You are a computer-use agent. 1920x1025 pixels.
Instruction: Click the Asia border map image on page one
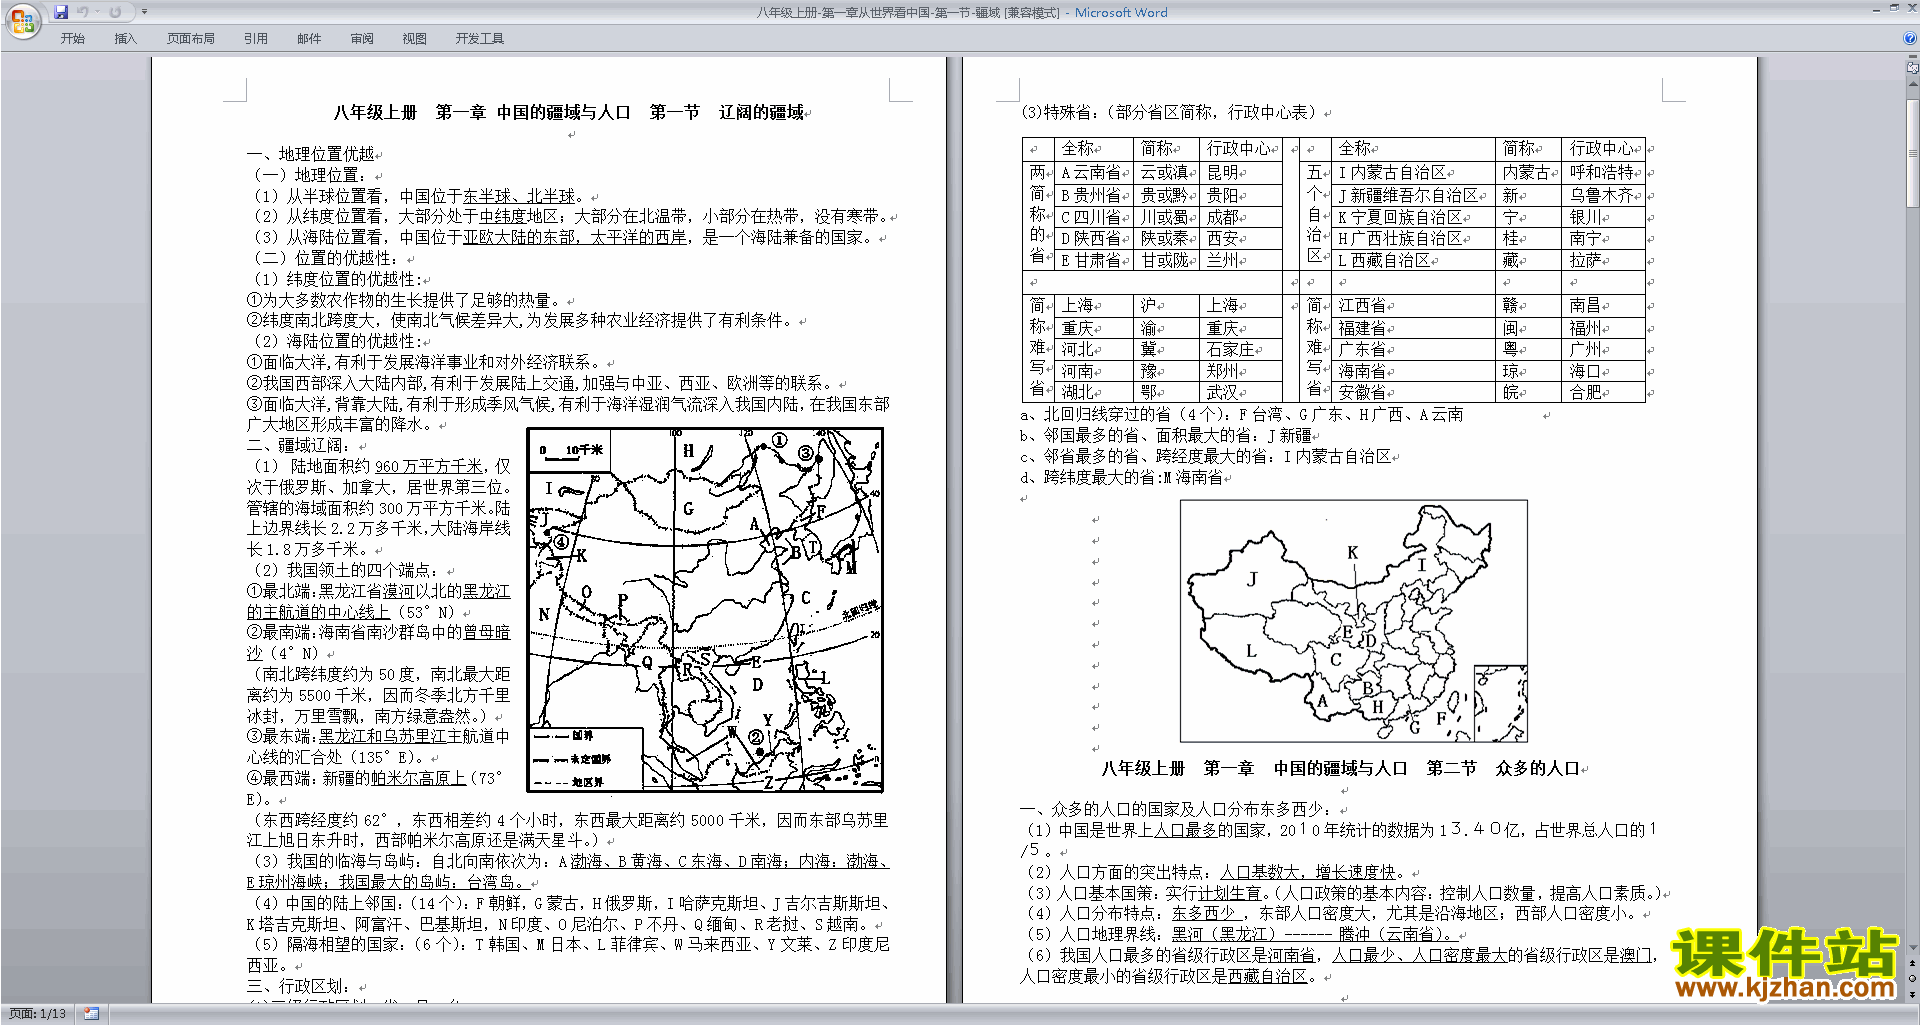tap(705, 610)
